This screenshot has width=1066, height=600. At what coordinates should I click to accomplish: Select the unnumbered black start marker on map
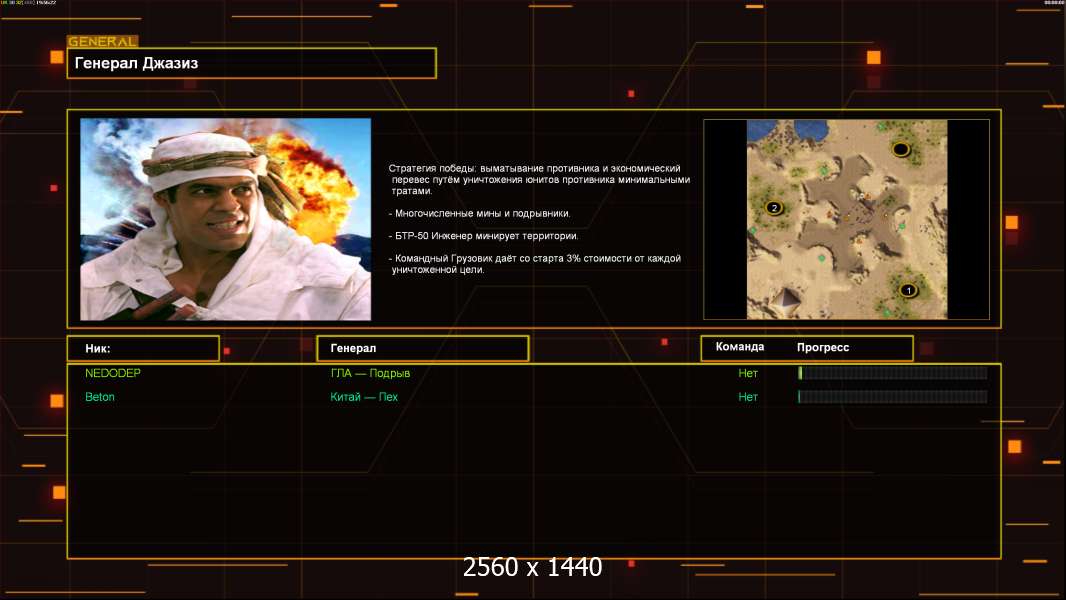click(x=900, y=150)
